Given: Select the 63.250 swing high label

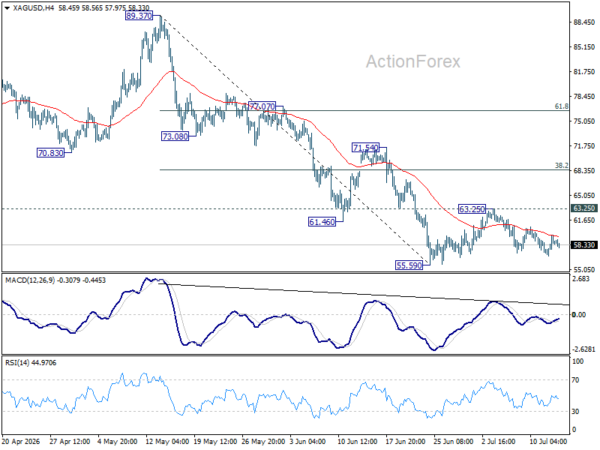Looking at the screenshot, I should tap(472, 209).
